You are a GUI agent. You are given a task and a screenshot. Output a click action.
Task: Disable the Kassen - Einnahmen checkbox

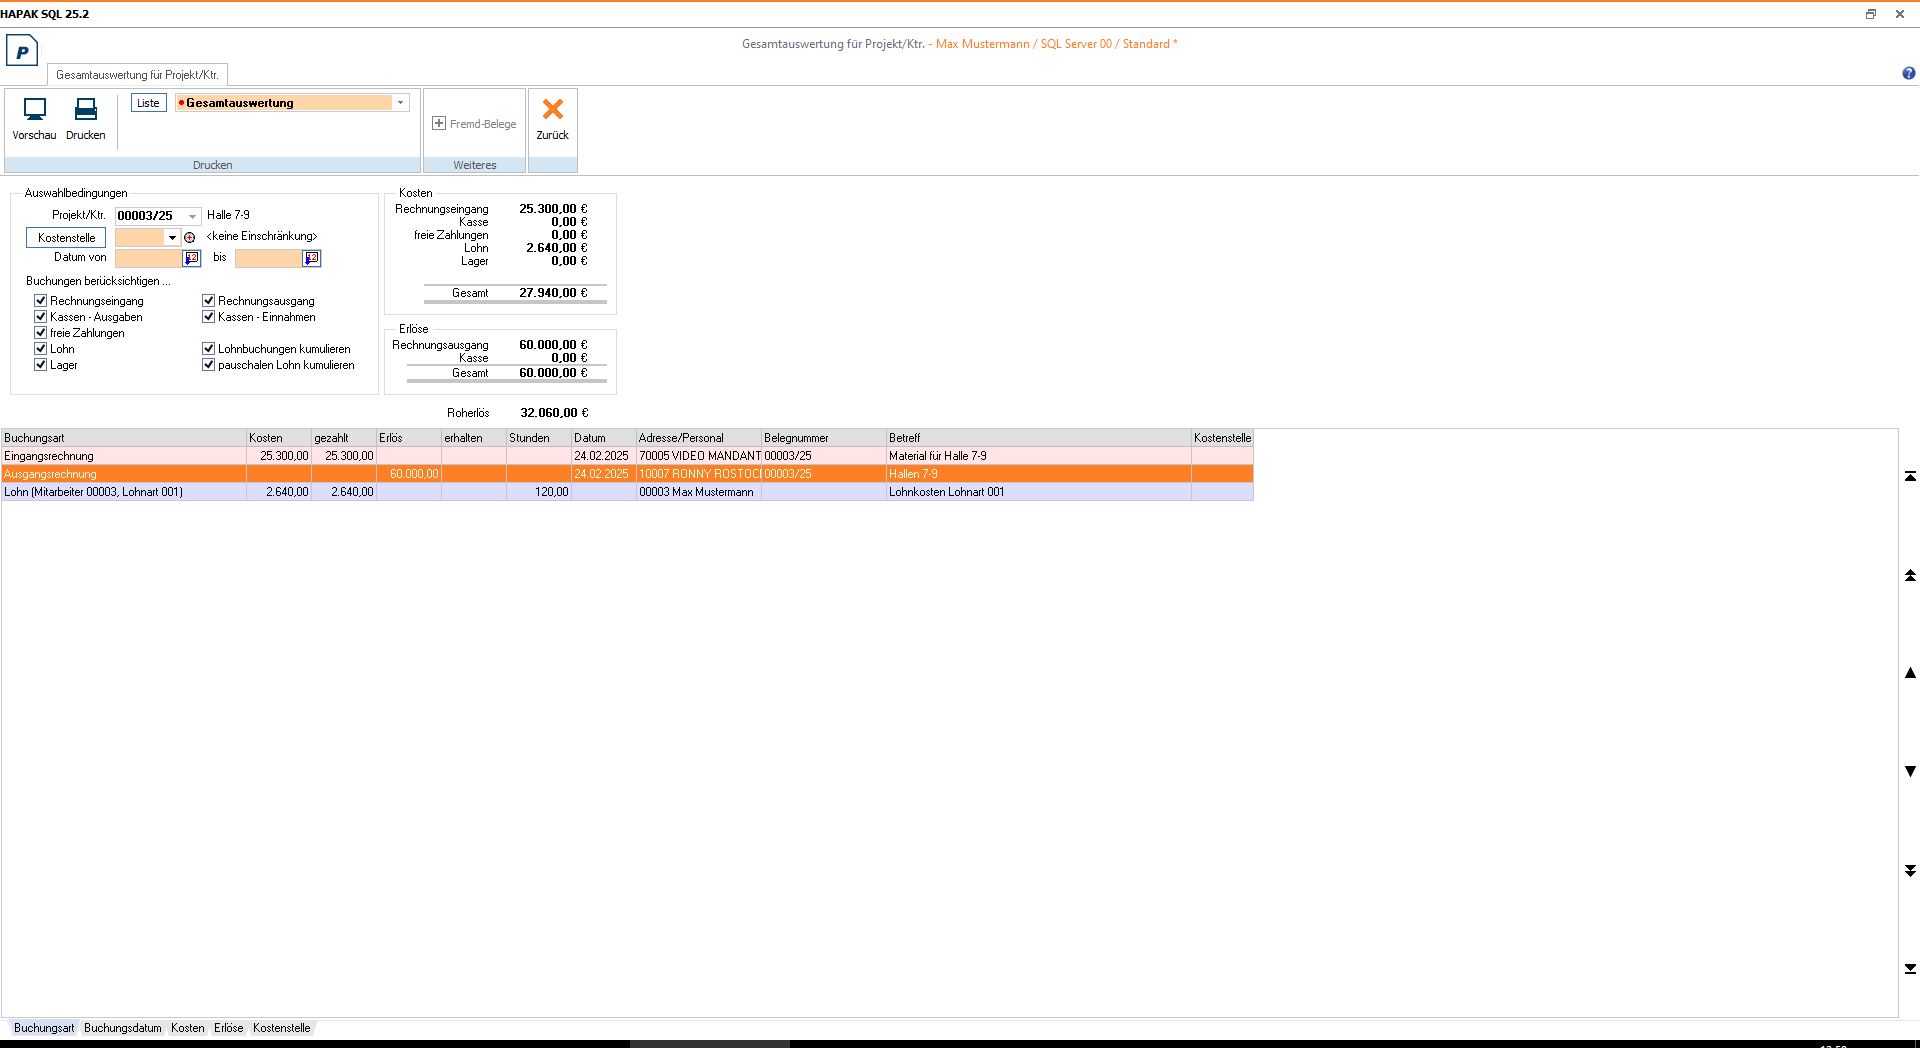point(209,317)
